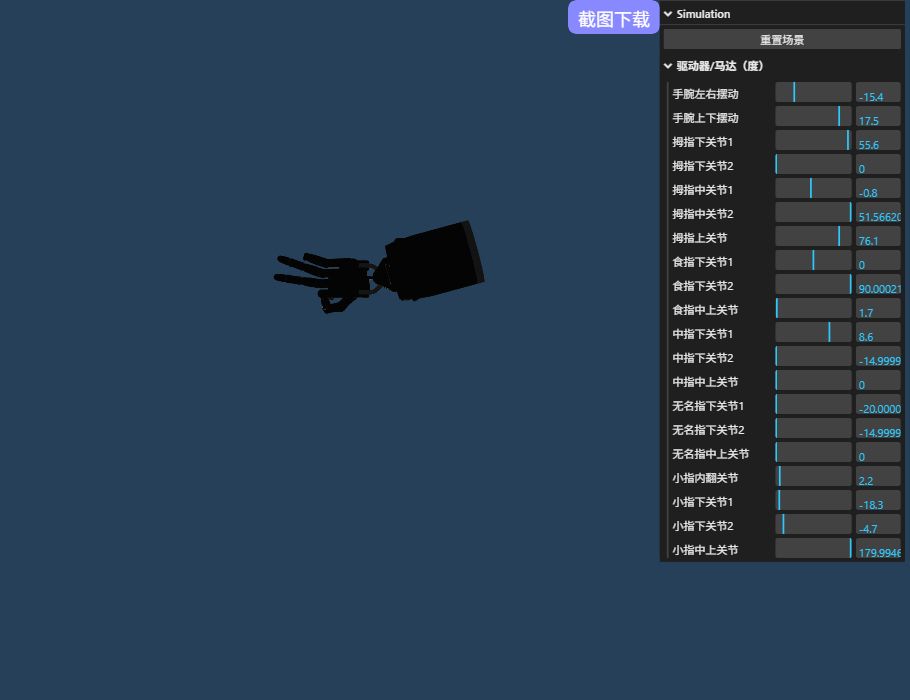This screenshot has height=700, width=910.
Task: Click the 小指中上关节 slider bar
Action: (813, 549)
